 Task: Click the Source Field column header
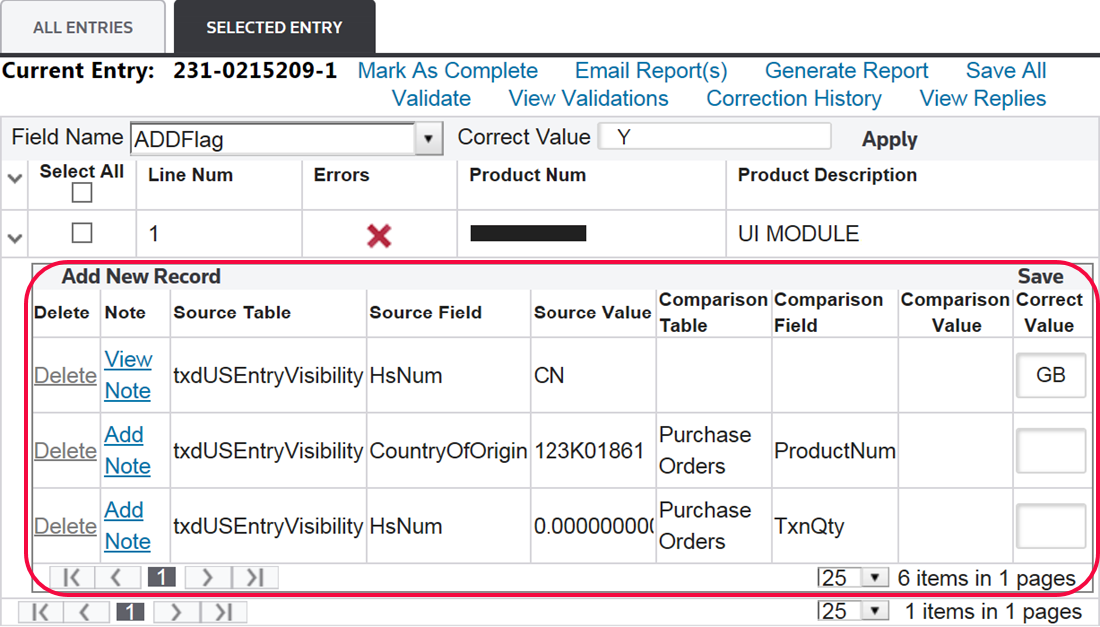pyautogui.click(x=426, y=313)
